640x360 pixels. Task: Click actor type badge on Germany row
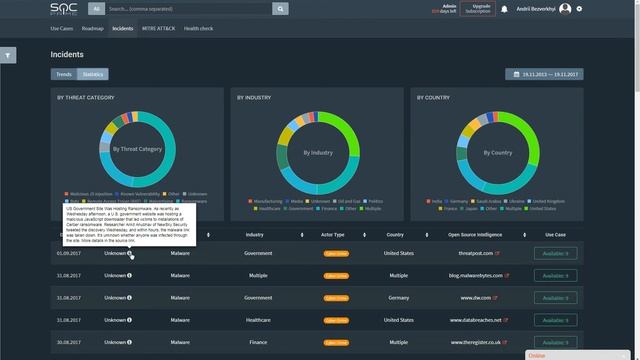click(336, 298)
